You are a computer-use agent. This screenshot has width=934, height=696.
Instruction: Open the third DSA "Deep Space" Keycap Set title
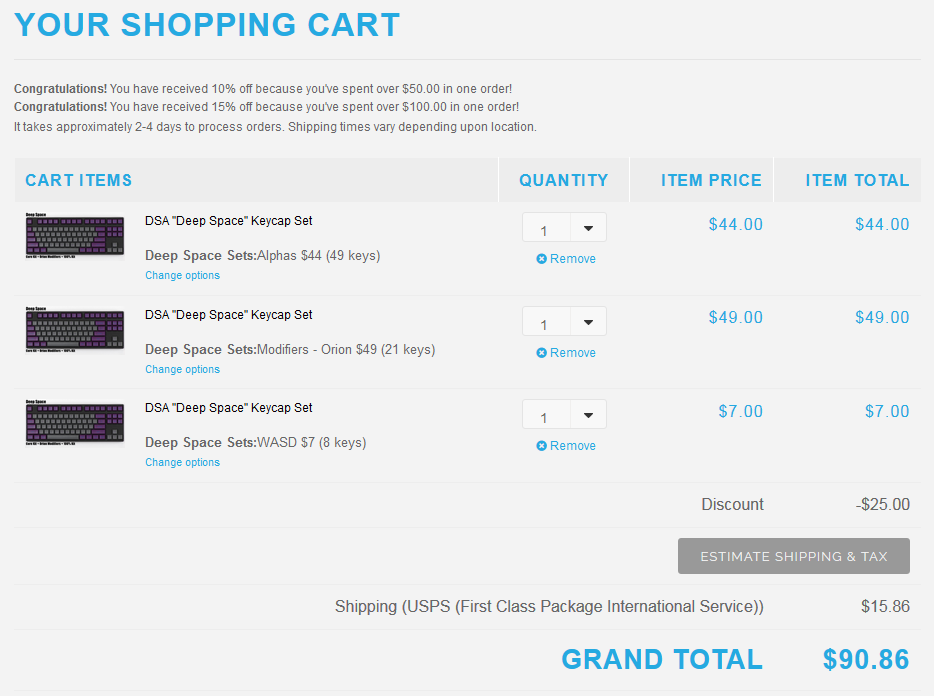tap(229, 408)
